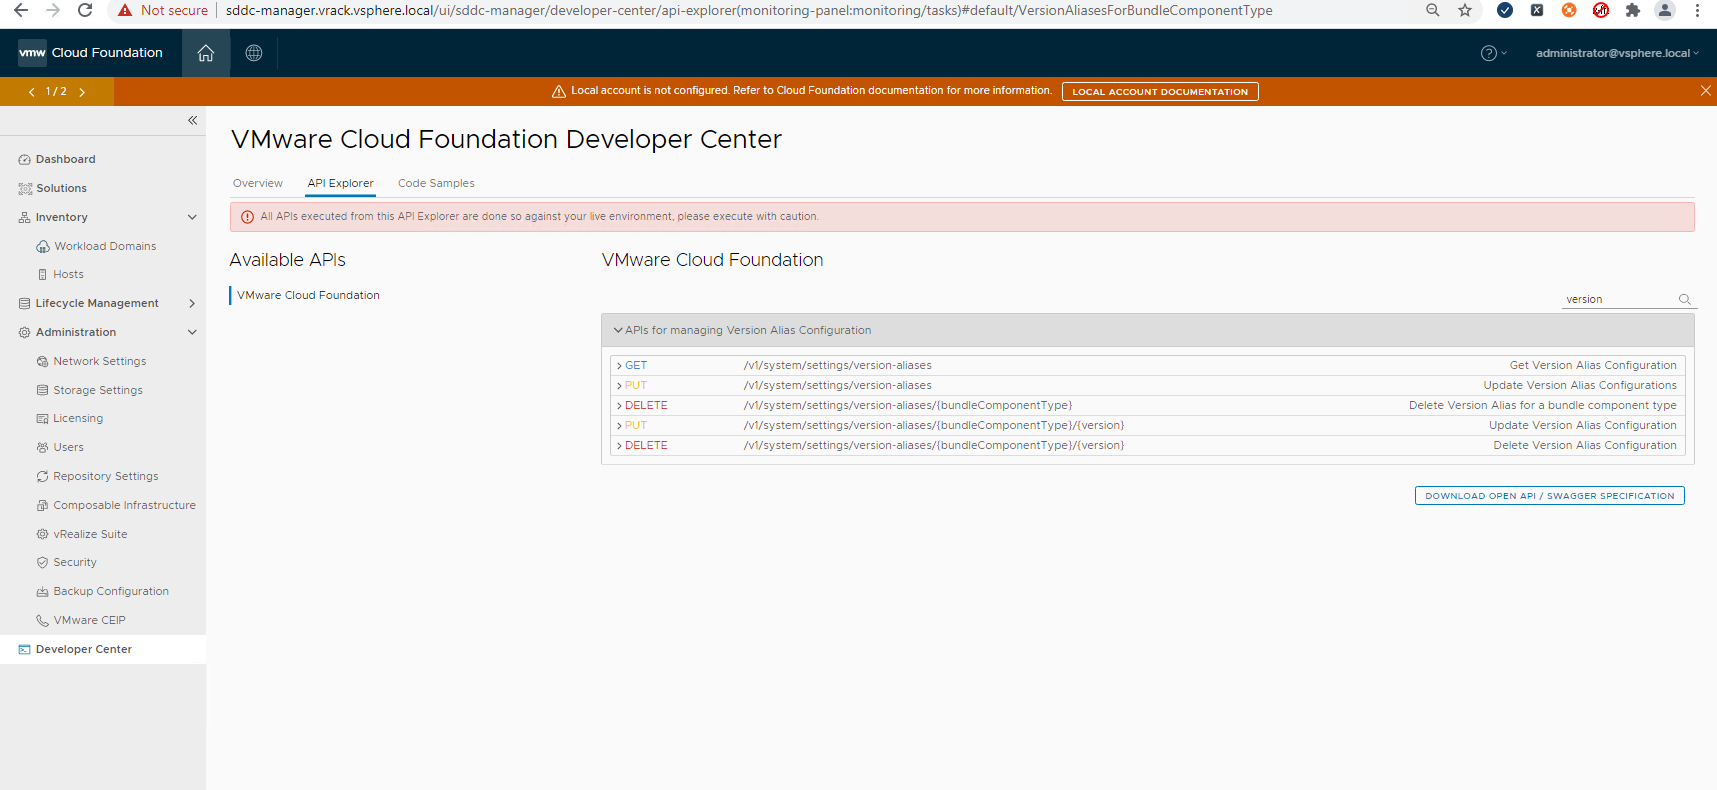This screenshot has width=1717, height=790.
Task: Bookmark page with star icon
Action: click(1465, 10)
